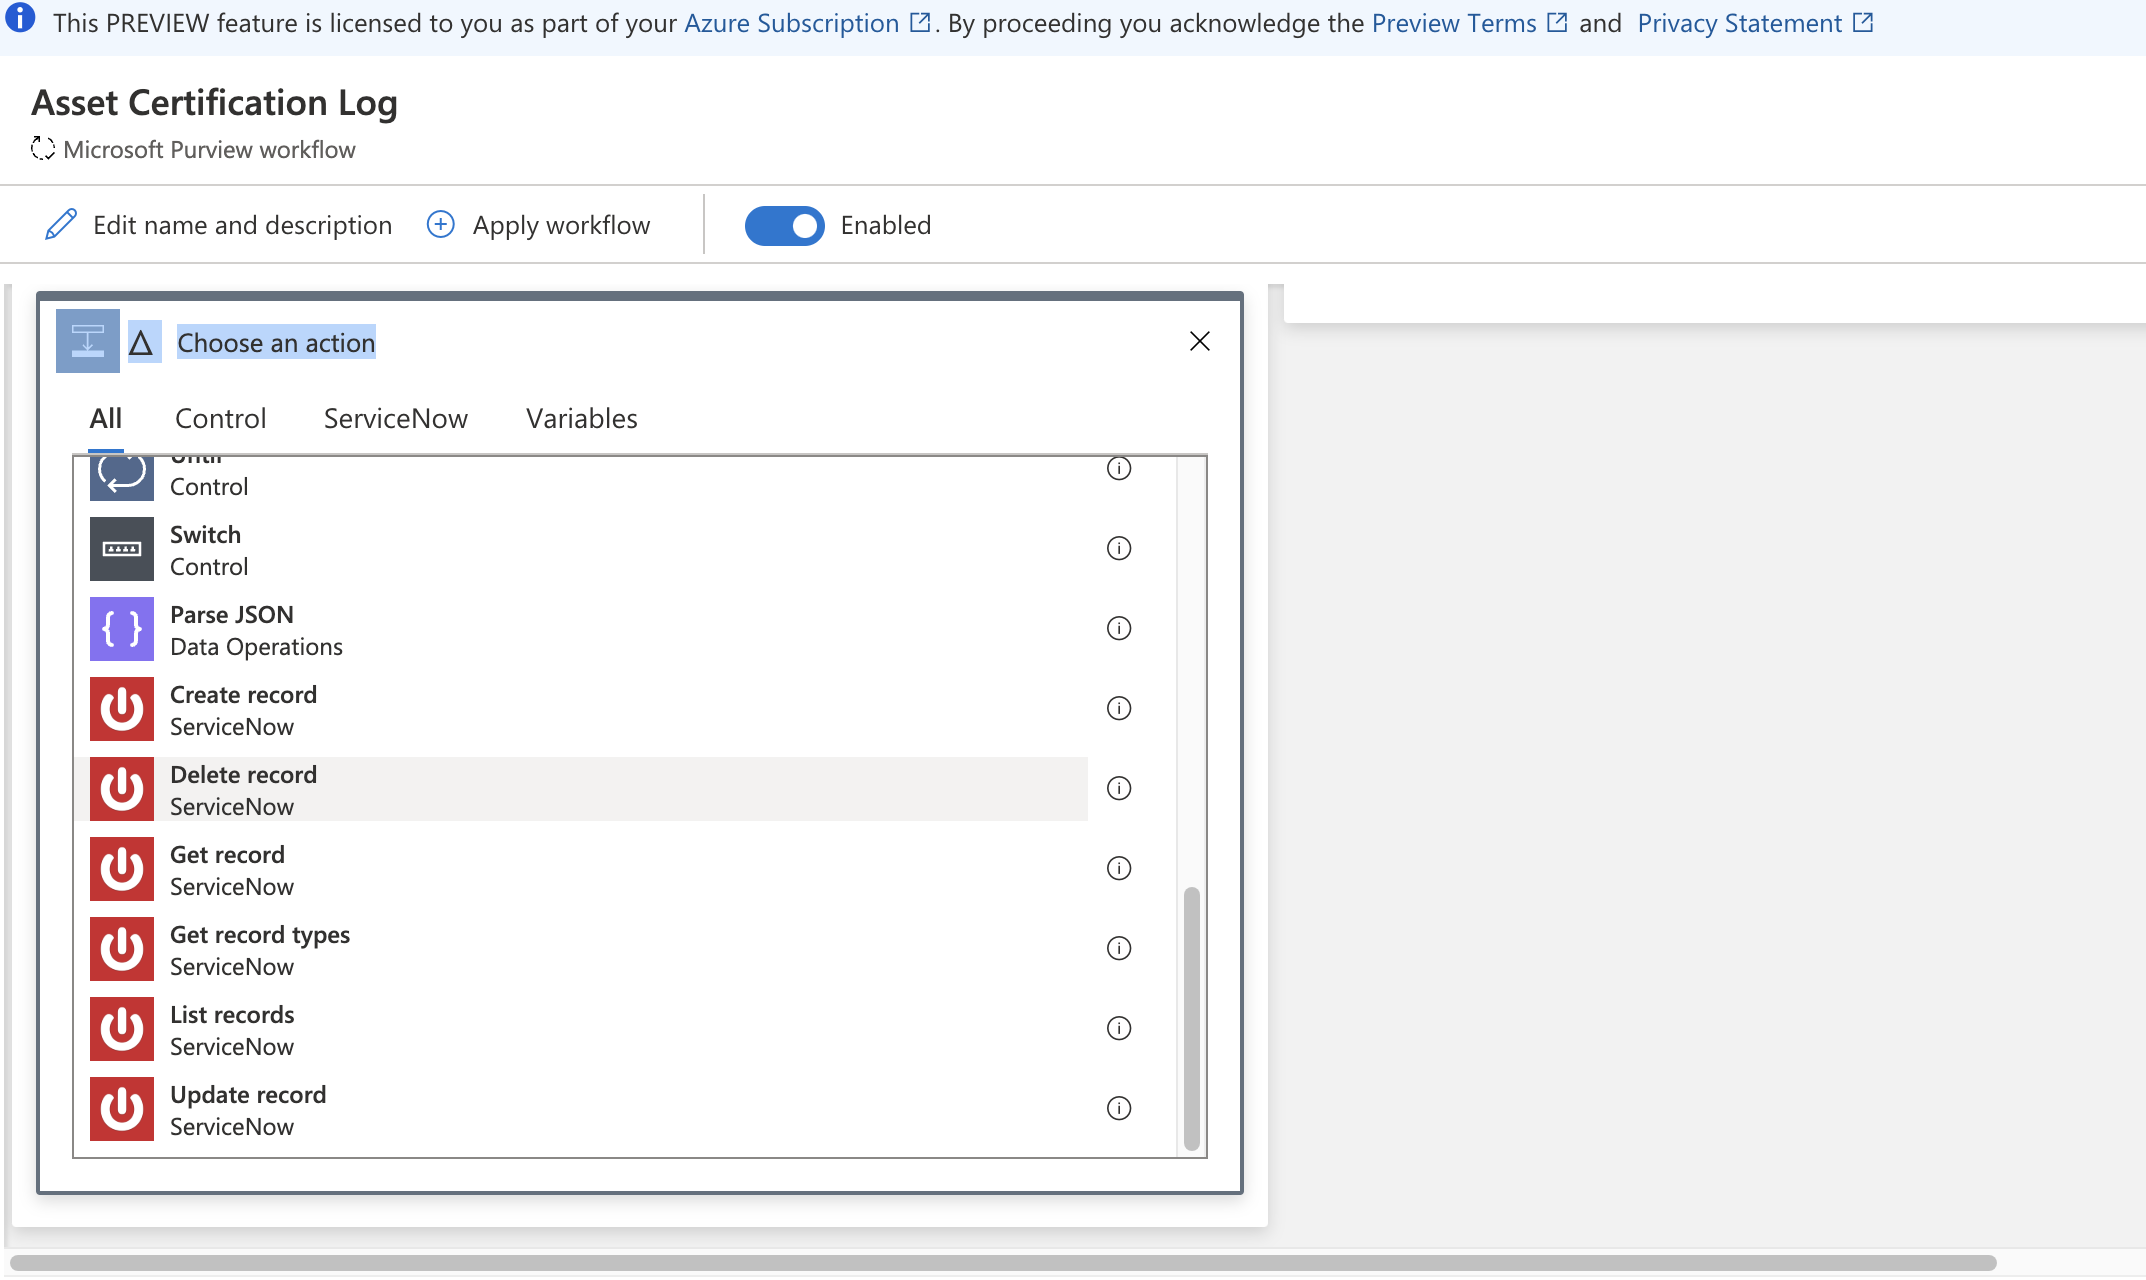
Task: Show info for the Parse JSON action
Action: [x=1119, y=629]
